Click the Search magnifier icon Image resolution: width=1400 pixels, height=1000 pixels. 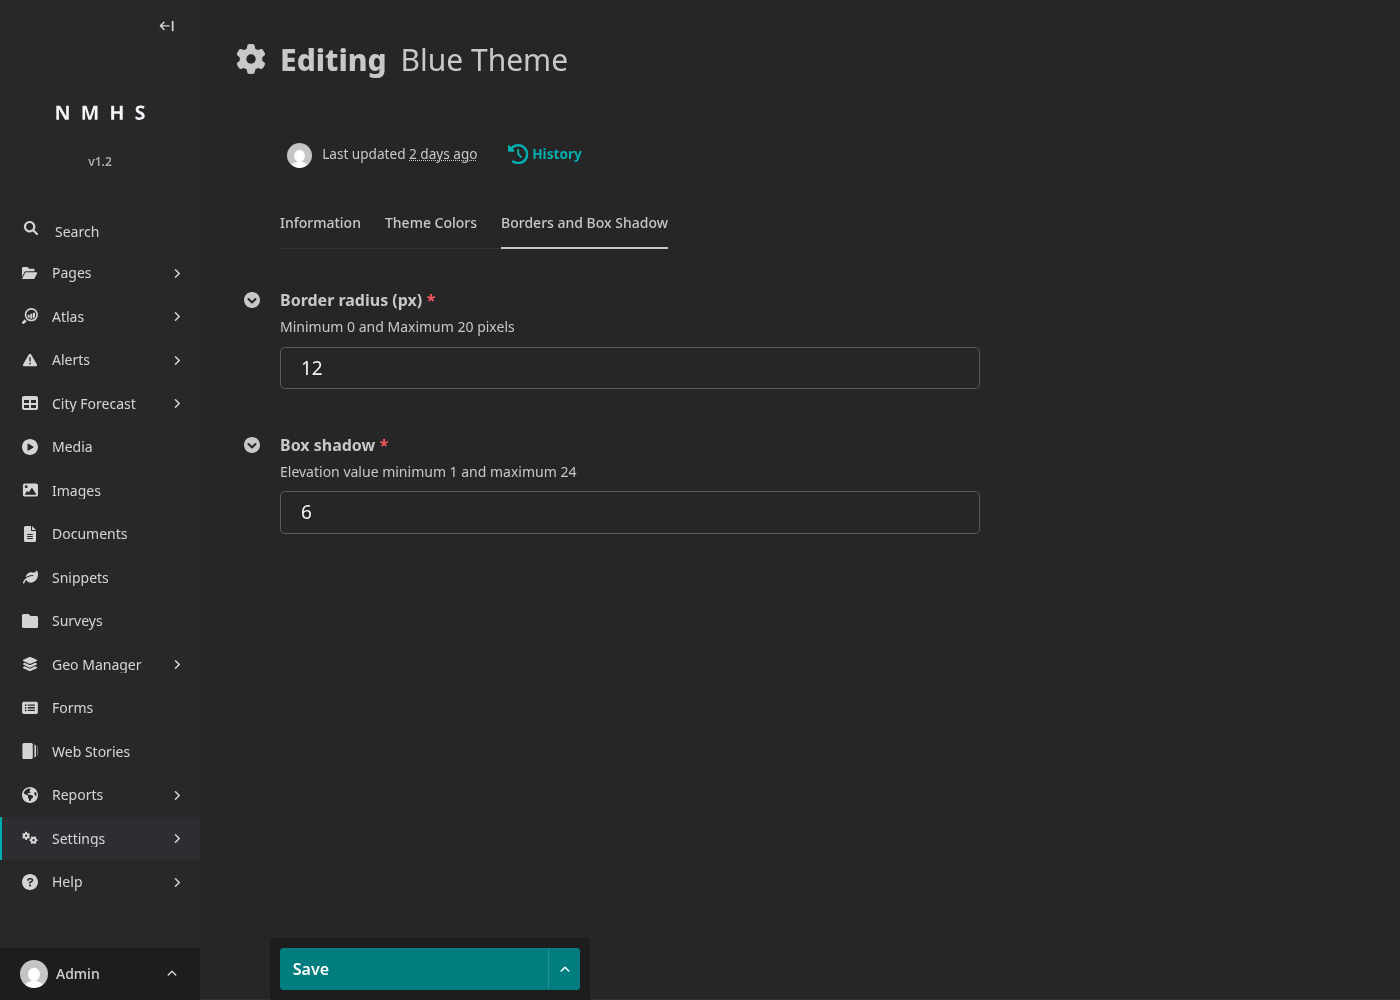(31, 229)
